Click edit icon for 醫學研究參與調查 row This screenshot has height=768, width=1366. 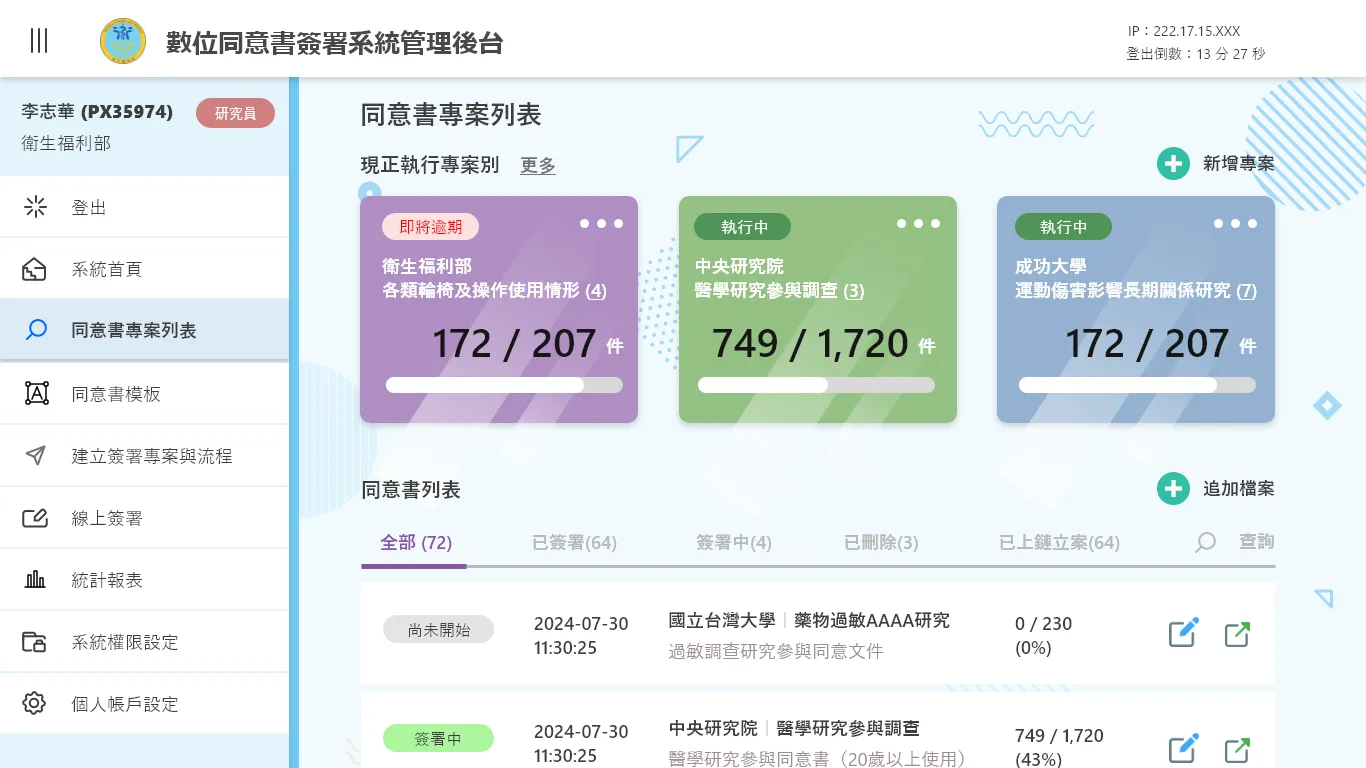[1183, 748]
